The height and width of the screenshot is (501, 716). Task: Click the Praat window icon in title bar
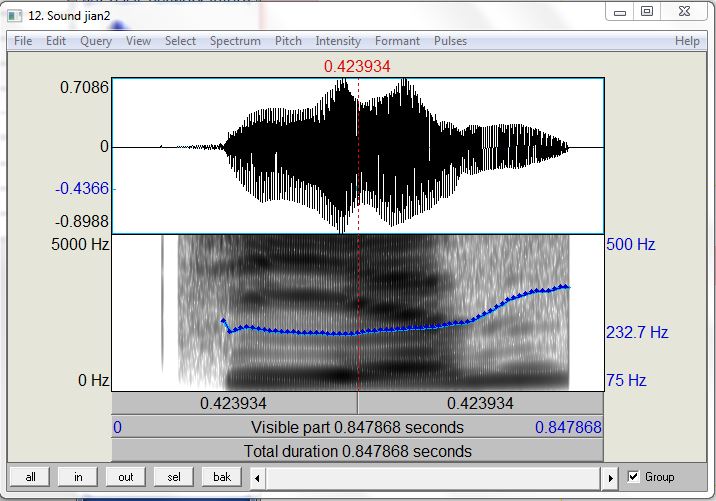[15, 16]
